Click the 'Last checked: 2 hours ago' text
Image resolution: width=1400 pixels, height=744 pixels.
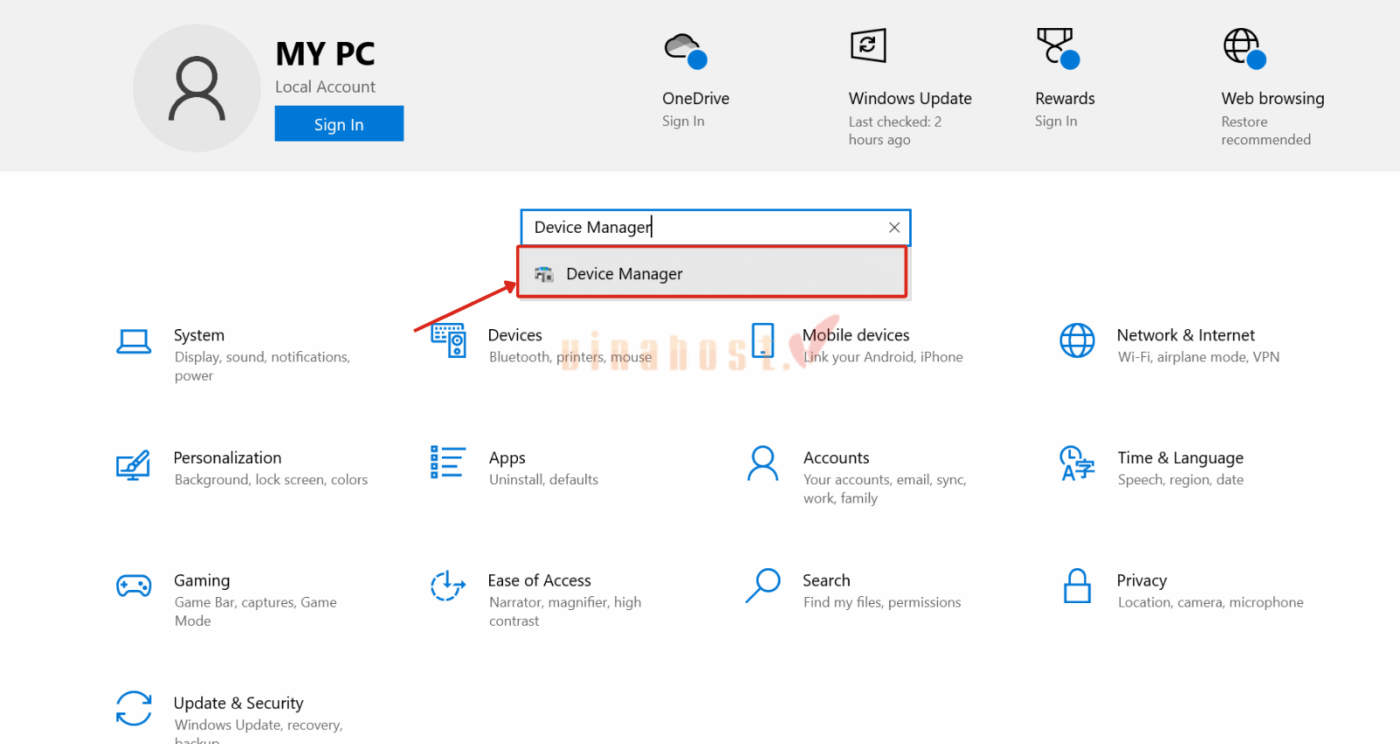click(x=895, y=131)
